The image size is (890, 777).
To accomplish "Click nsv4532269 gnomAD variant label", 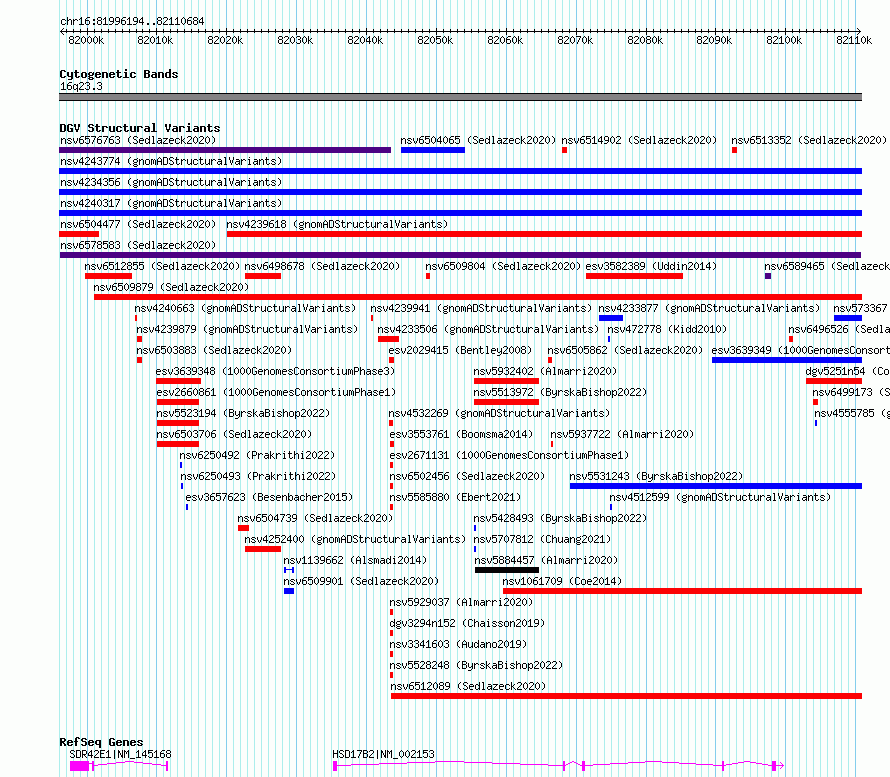I will click(x=499, y=413).
